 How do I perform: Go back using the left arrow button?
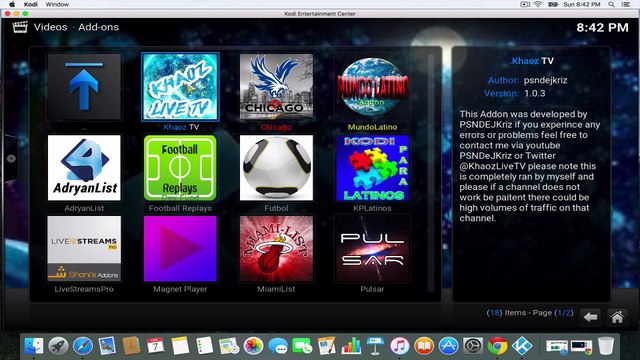pyautogui.click(x=590, y=317)
